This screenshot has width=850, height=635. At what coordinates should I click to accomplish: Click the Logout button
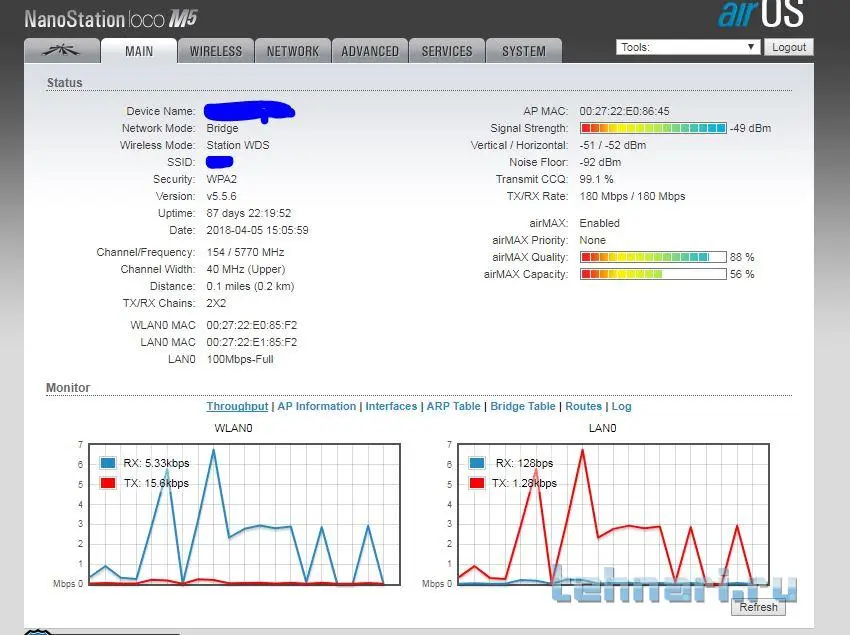[x=789, y=47]
